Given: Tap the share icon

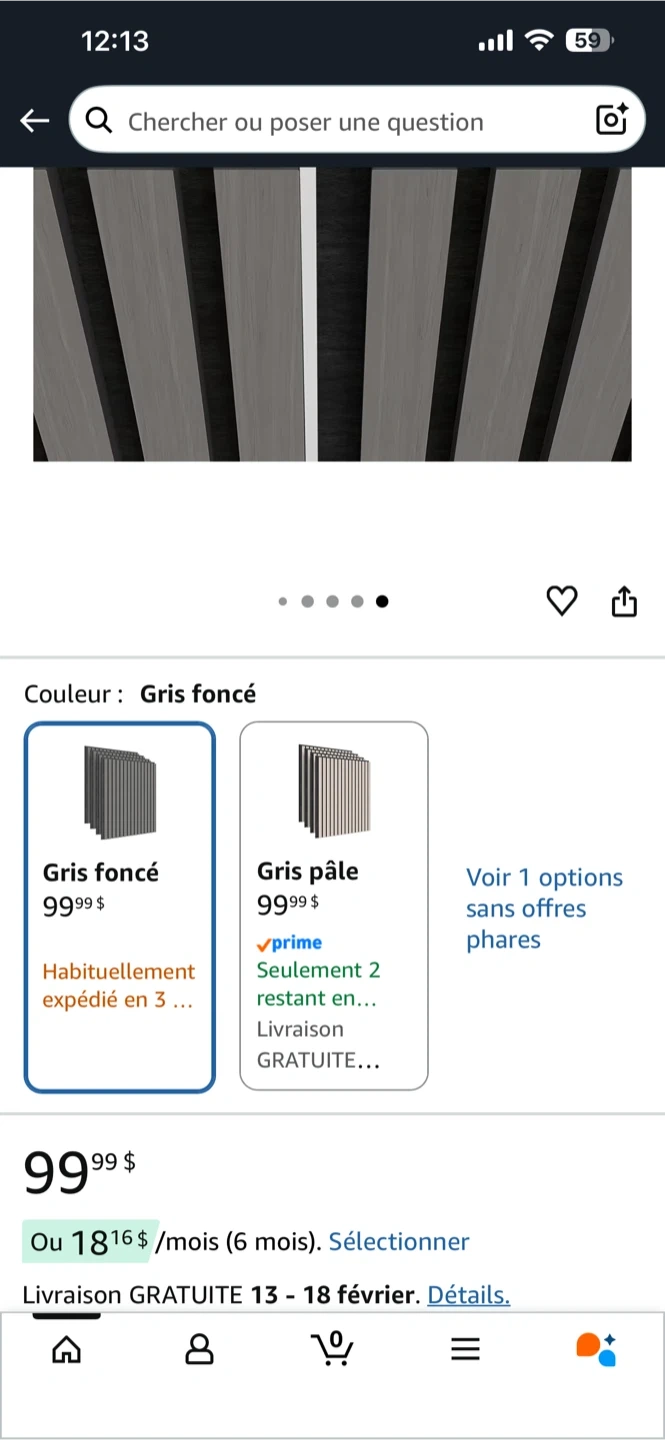Looking at the screenshot, I should [x=624, y=601].
